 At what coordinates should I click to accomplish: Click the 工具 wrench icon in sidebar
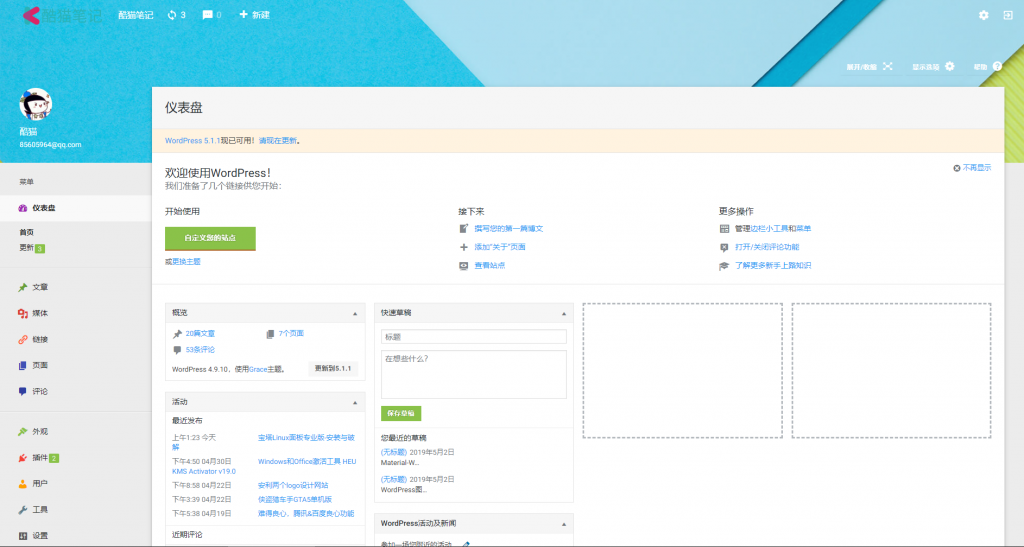[x=23, y=510]
